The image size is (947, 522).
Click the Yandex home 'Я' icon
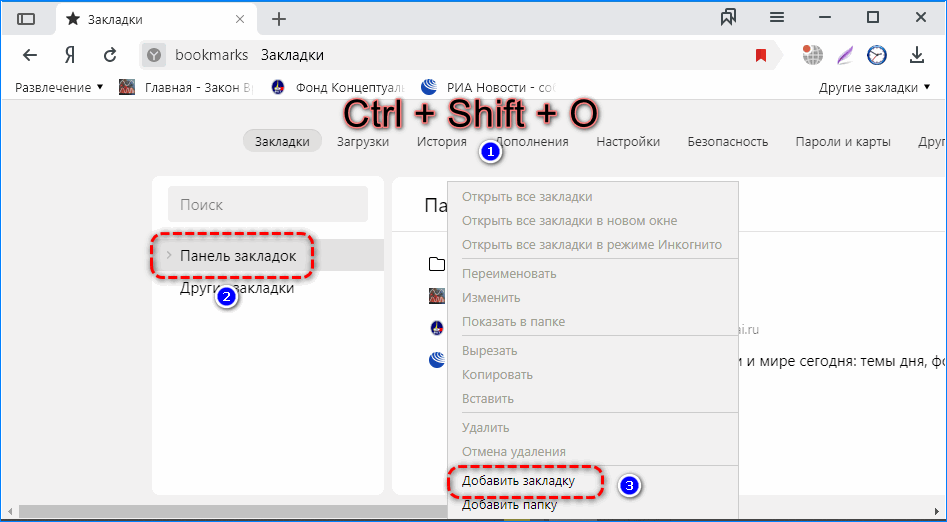(70, 55)
